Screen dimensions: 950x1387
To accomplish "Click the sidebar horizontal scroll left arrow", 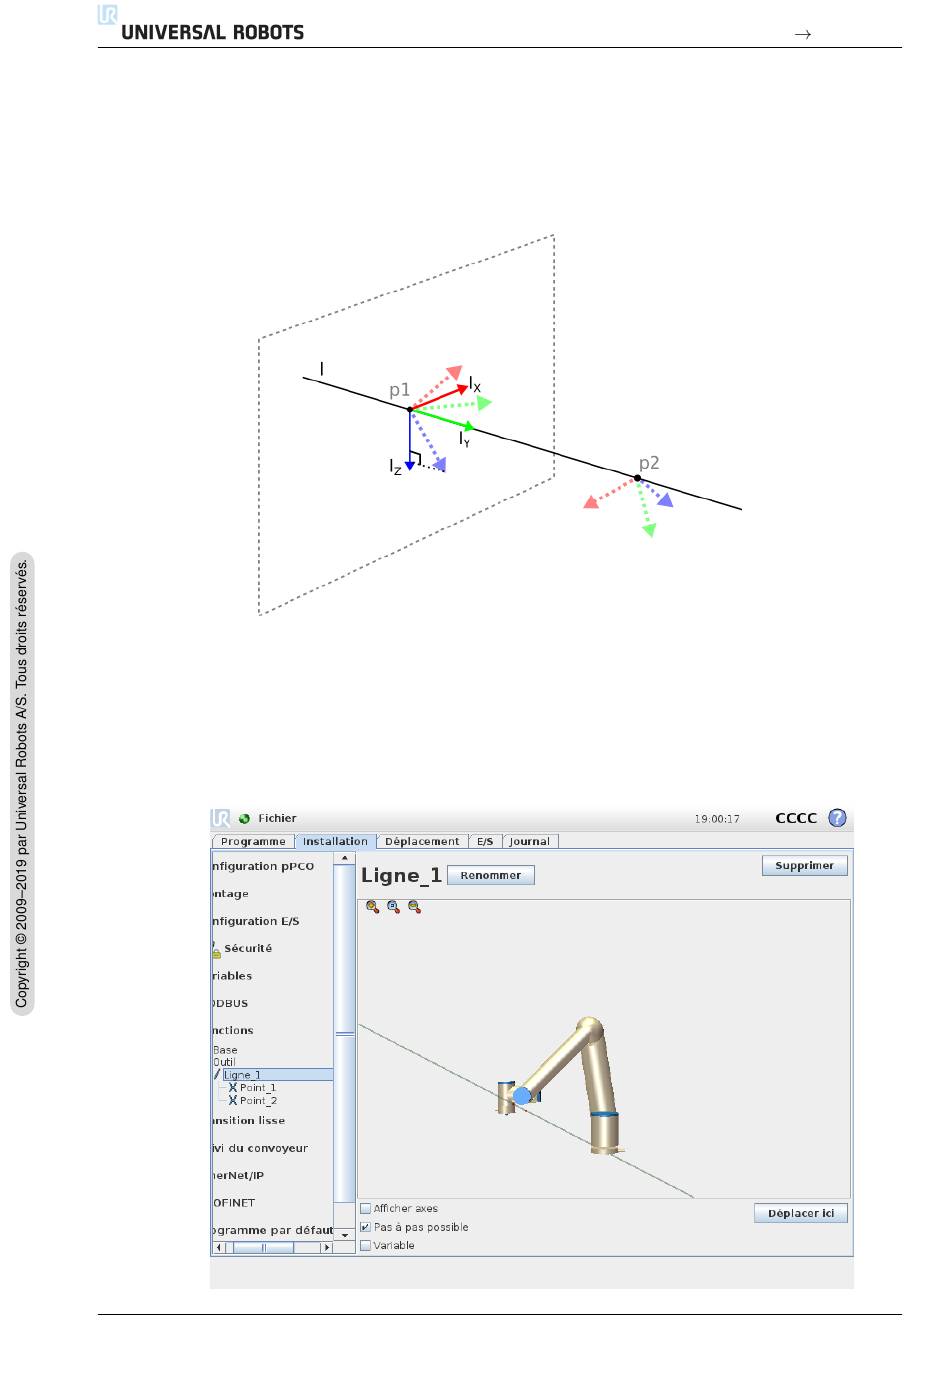I will [x=220, y=1248].
